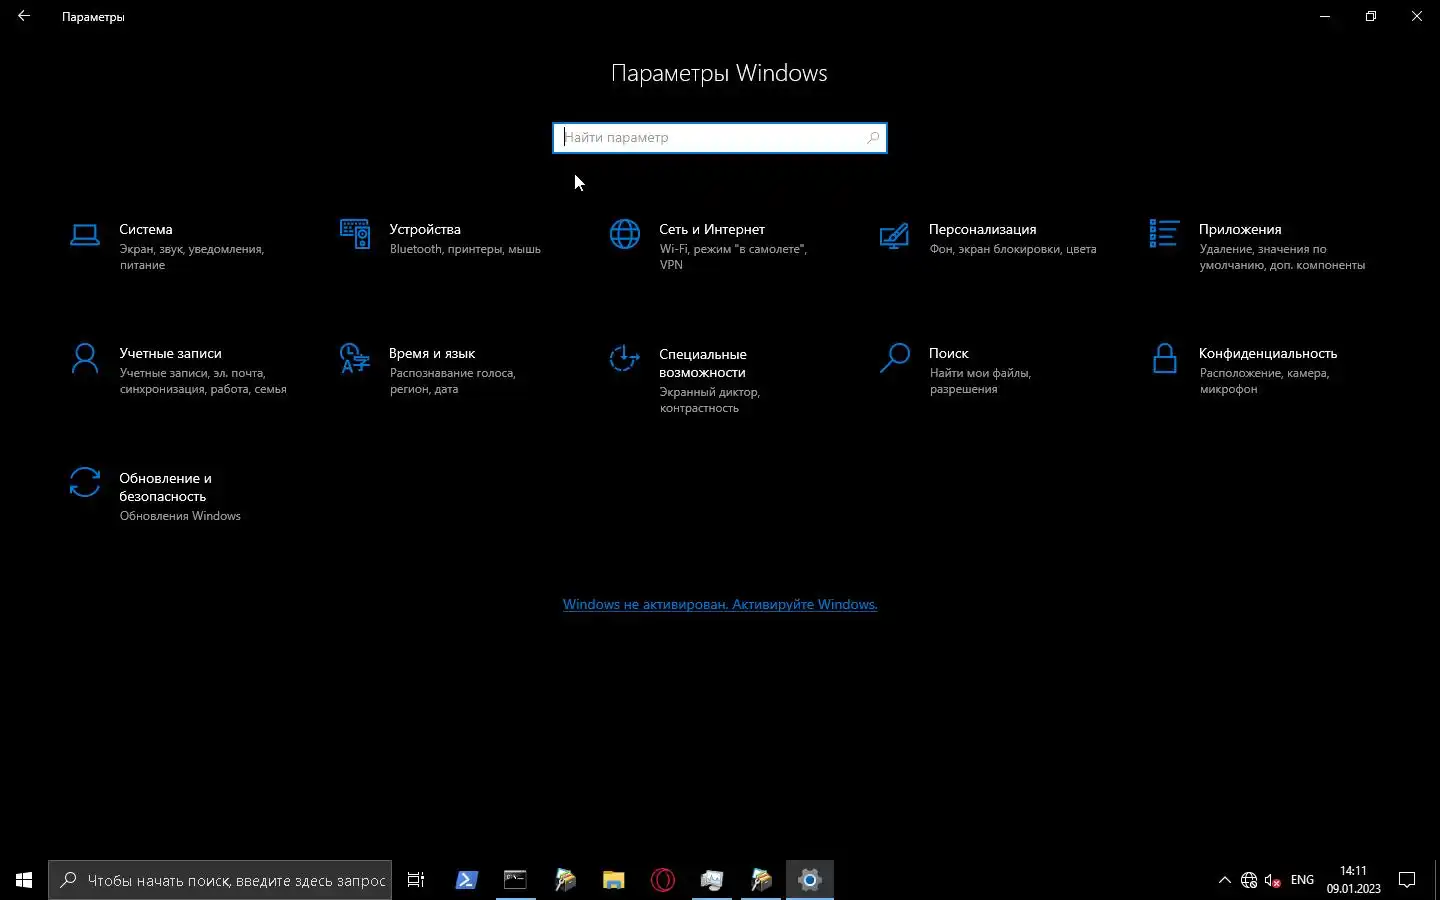Click the "Время и язык" title text
The width and height of the screenshot is (1440, 900).
[x=432, y=353]
